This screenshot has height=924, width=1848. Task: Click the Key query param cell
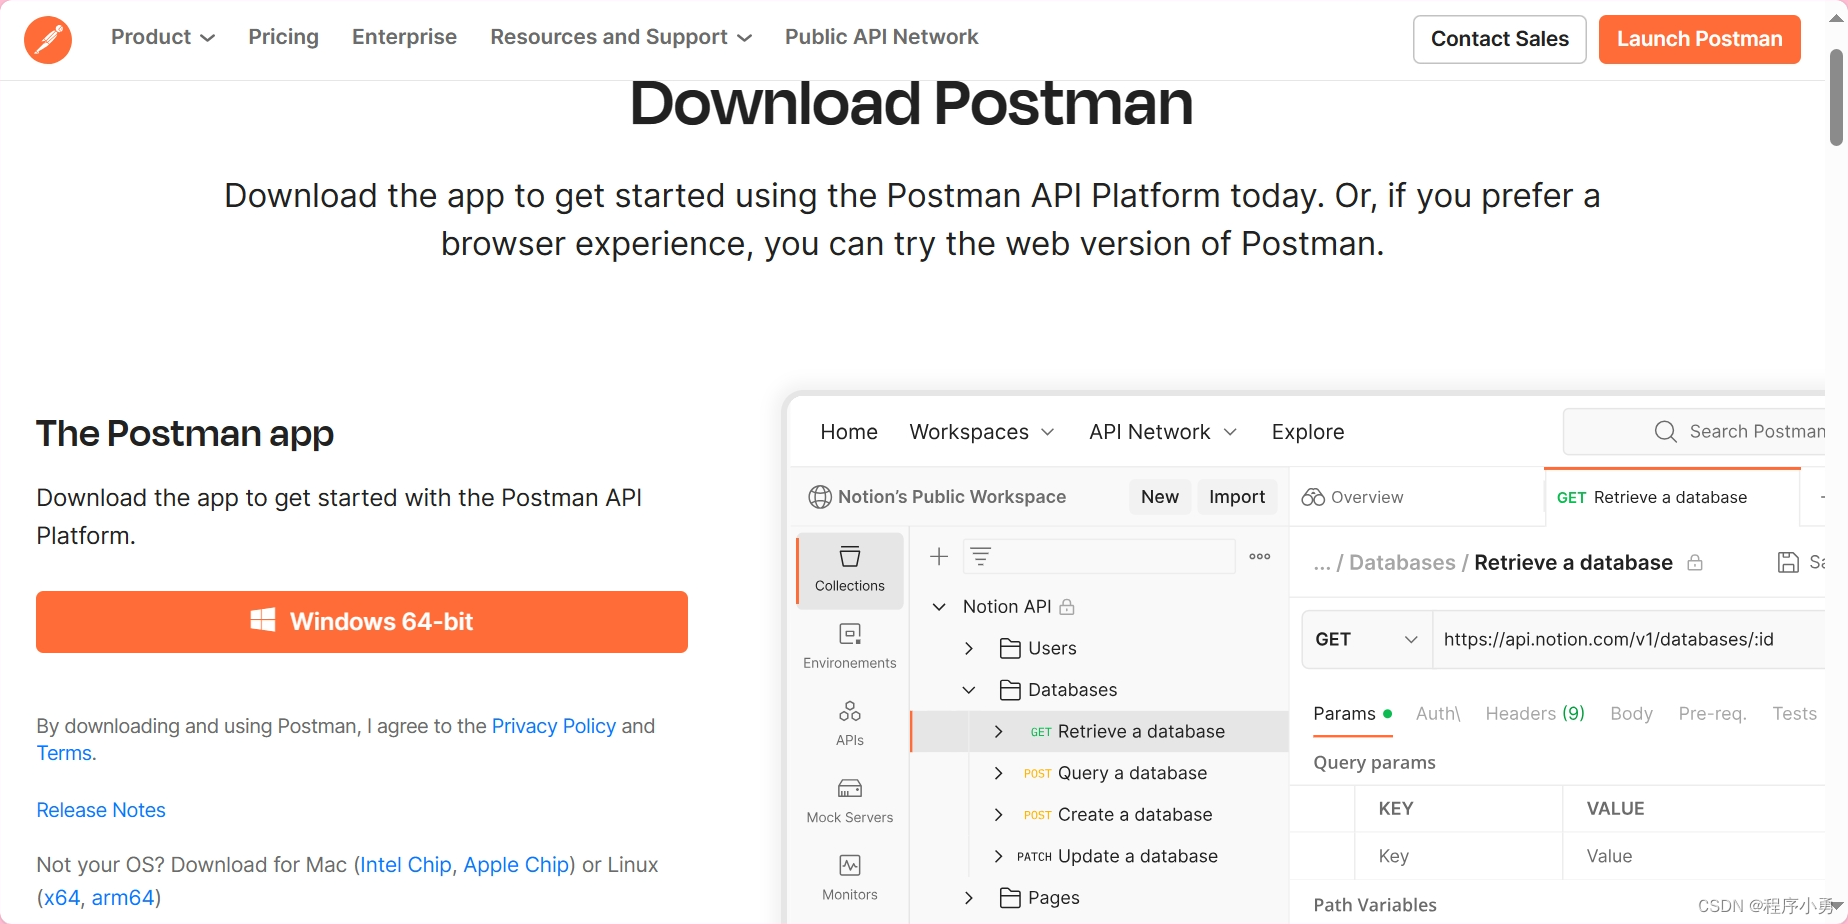coord(1458,857)
